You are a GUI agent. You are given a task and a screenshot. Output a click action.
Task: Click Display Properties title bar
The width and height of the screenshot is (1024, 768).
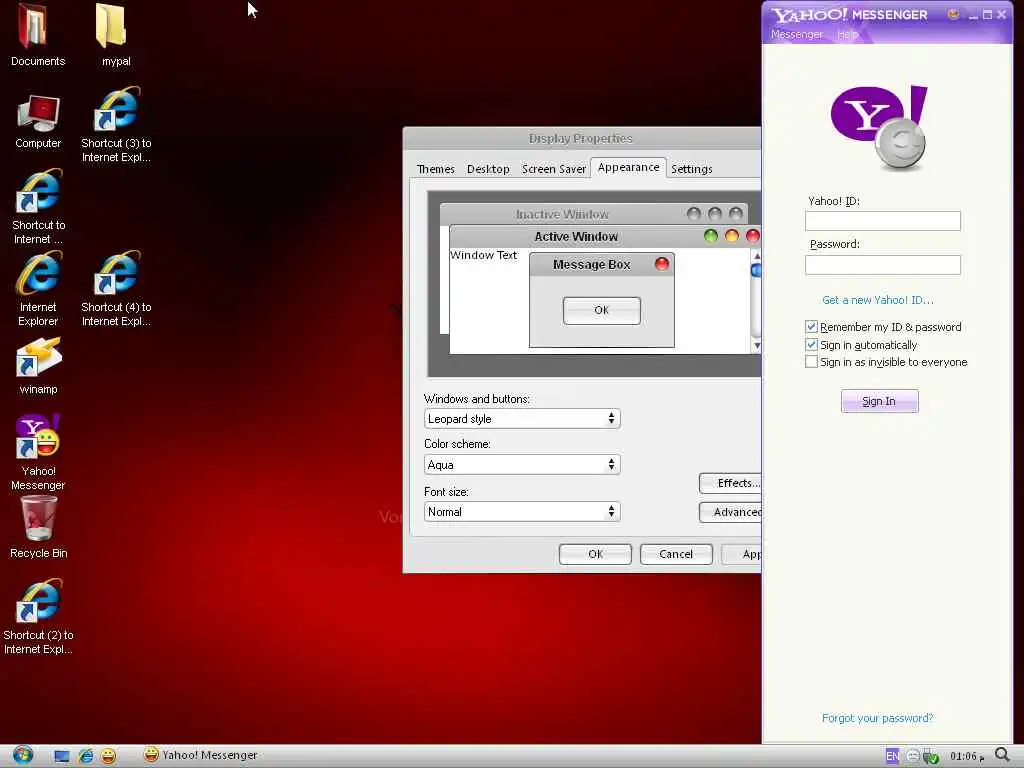coord(582,138)
